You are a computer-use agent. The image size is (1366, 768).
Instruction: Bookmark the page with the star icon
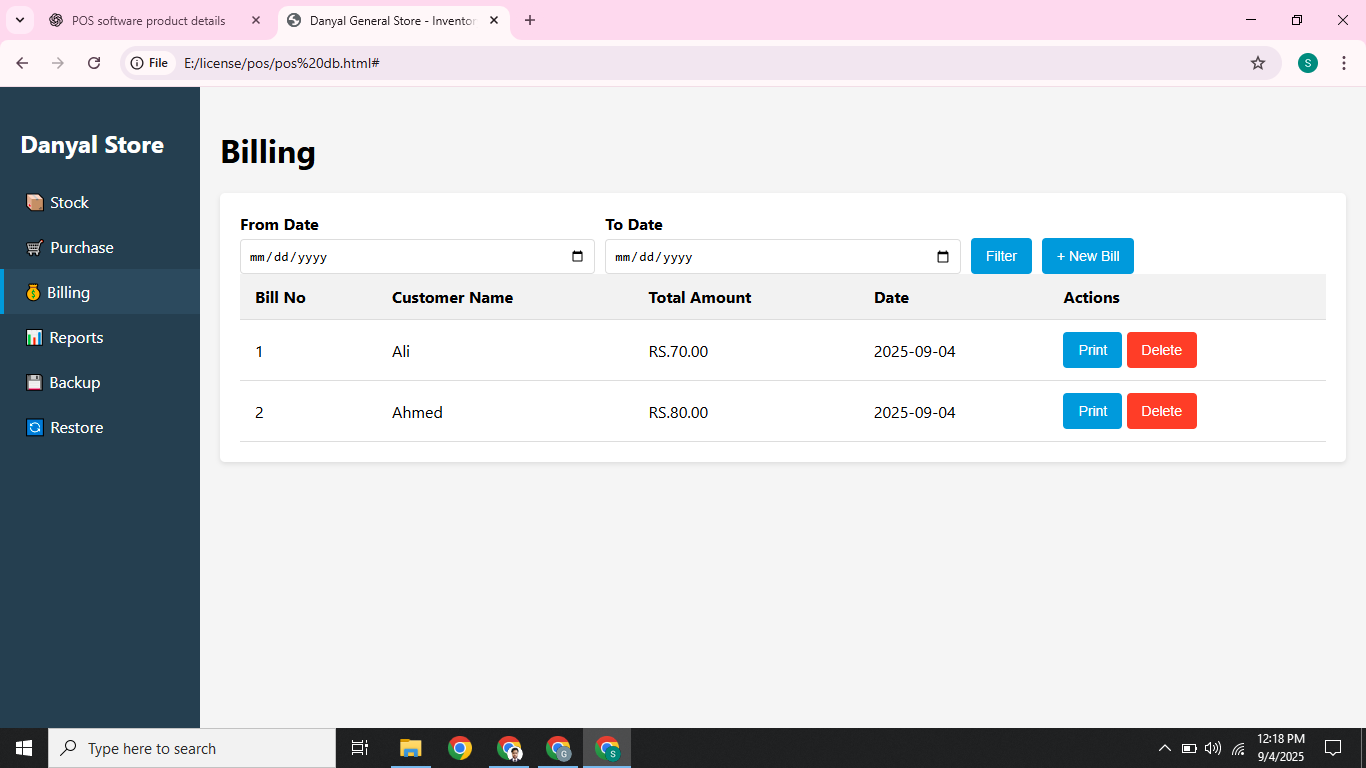coord(1258,62)
